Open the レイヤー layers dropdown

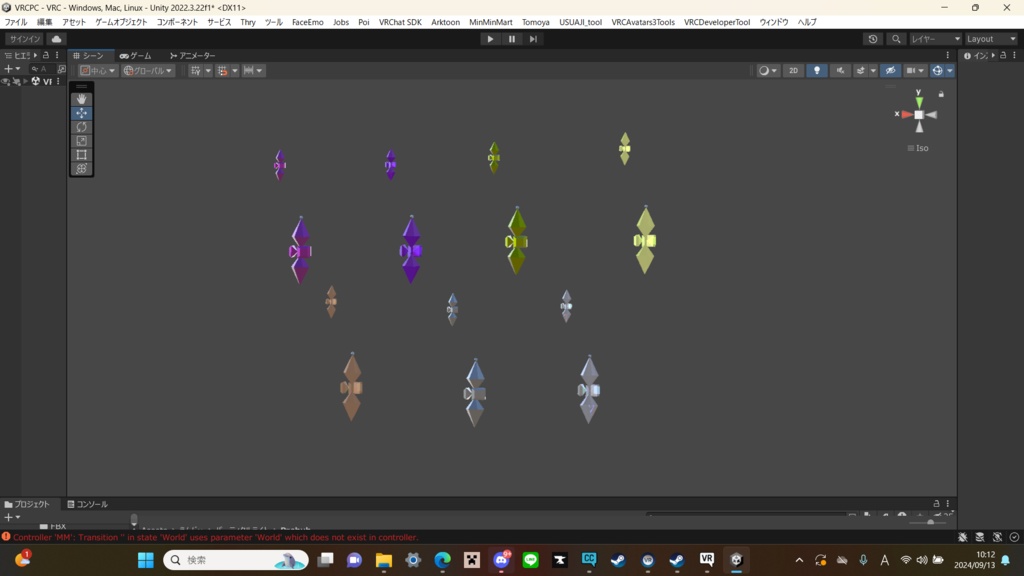click(936, 39)
